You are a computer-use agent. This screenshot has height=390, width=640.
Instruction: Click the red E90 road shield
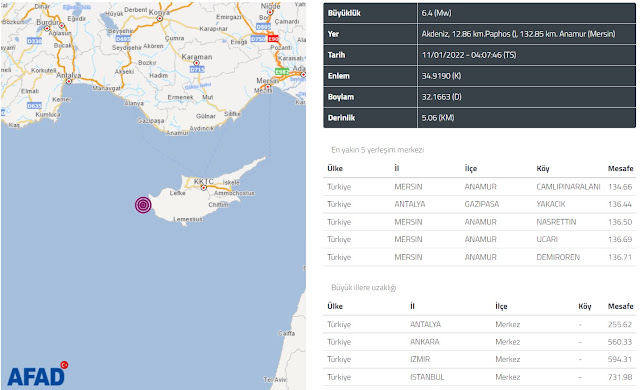(273, 39)
